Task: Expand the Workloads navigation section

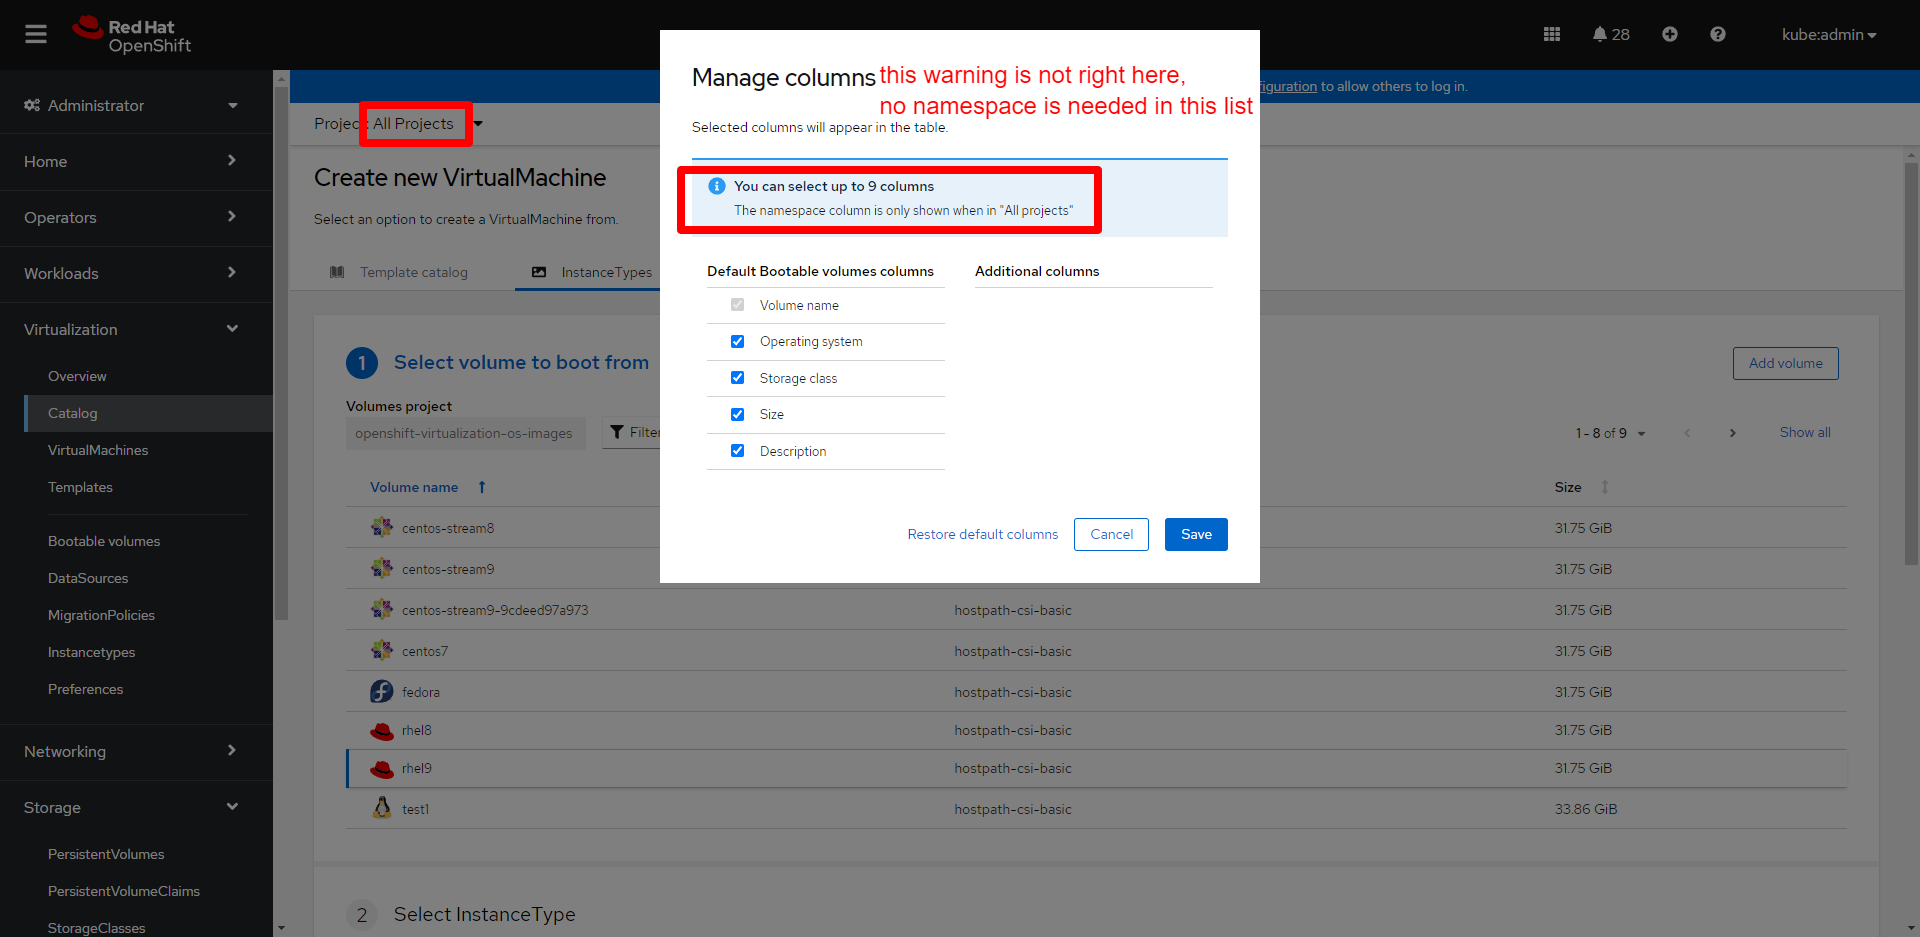Action: 136,273
